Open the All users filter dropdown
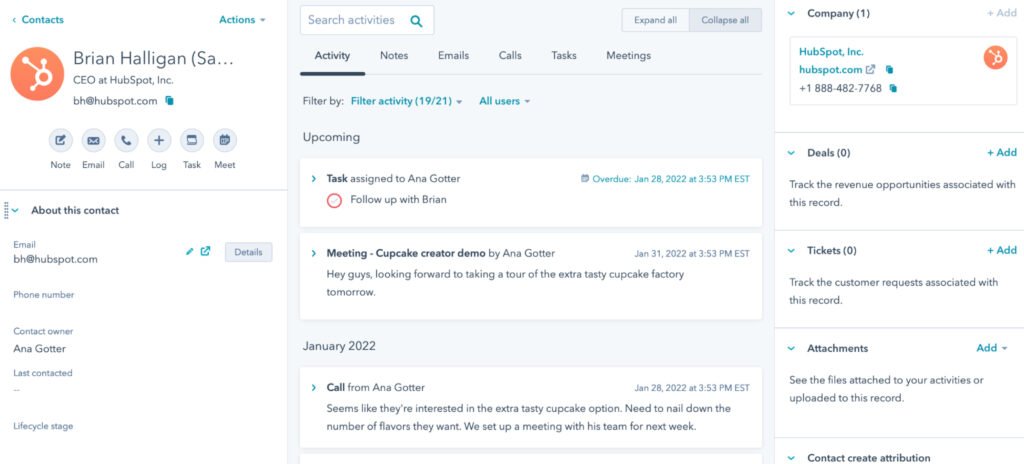 504,101
